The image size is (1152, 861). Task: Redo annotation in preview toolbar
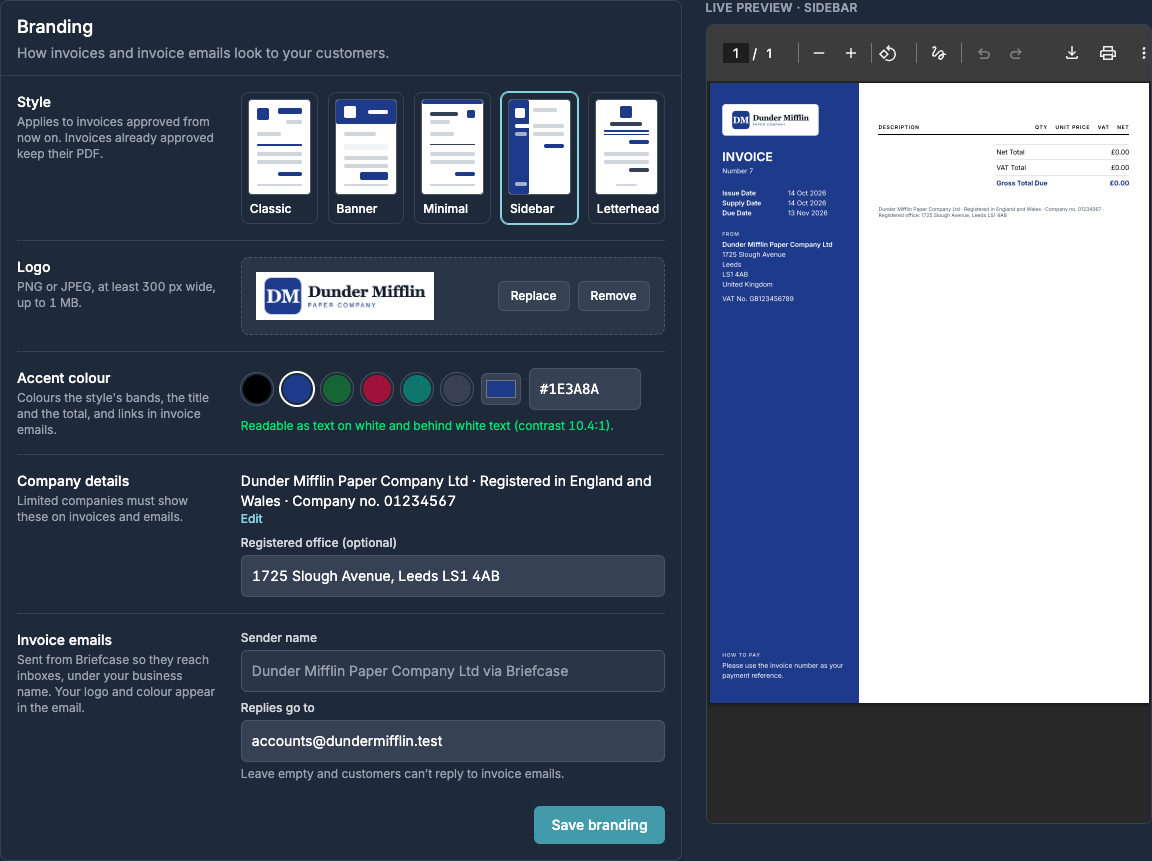click(1015, 53)
